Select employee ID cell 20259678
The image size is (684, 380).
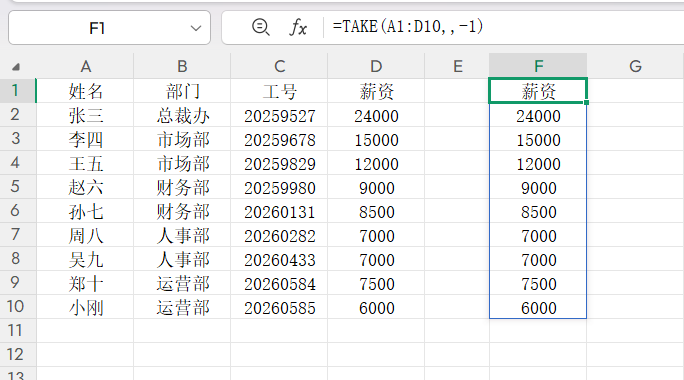[x=279, y=140]
